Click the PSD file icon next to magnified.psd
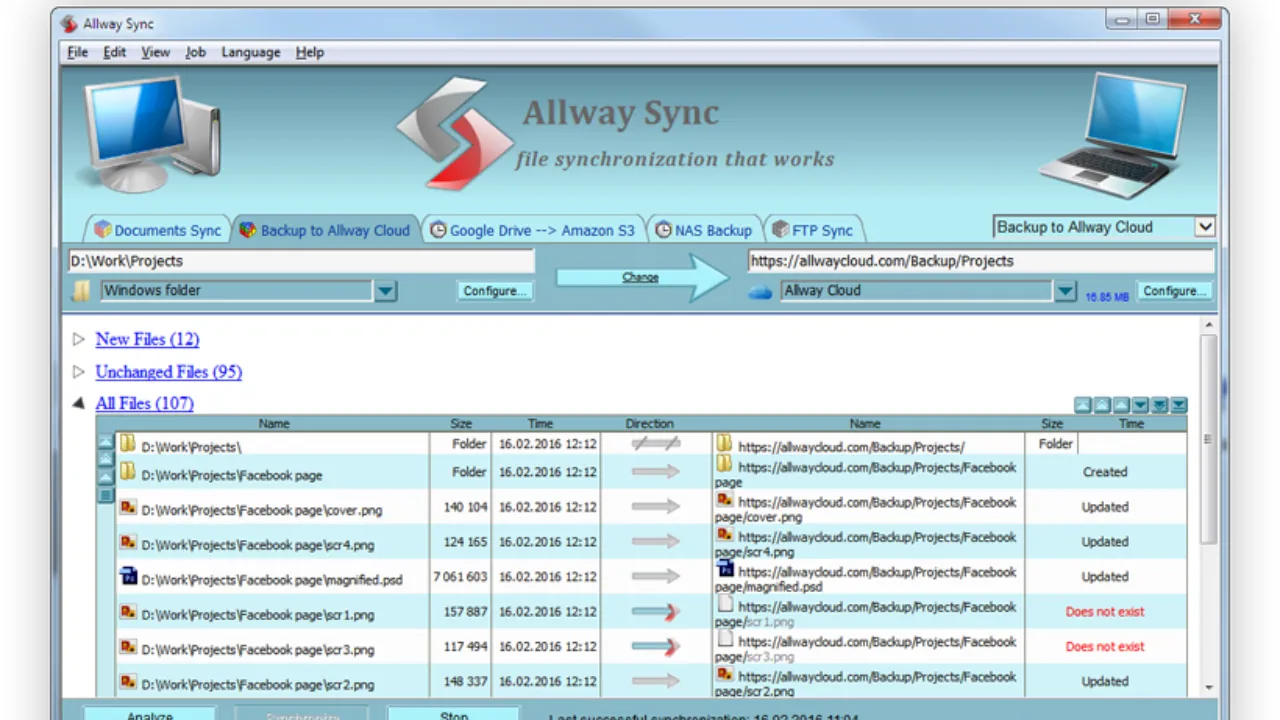 pos(128,576)
